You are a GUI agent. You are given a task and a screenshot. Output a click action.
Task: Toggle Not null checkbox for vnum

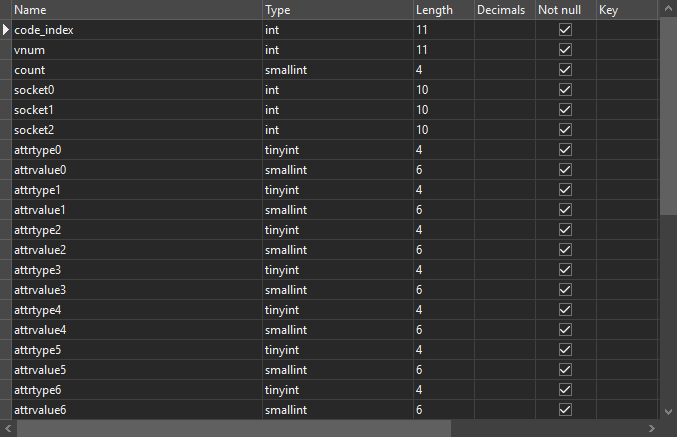coord(565,50)
